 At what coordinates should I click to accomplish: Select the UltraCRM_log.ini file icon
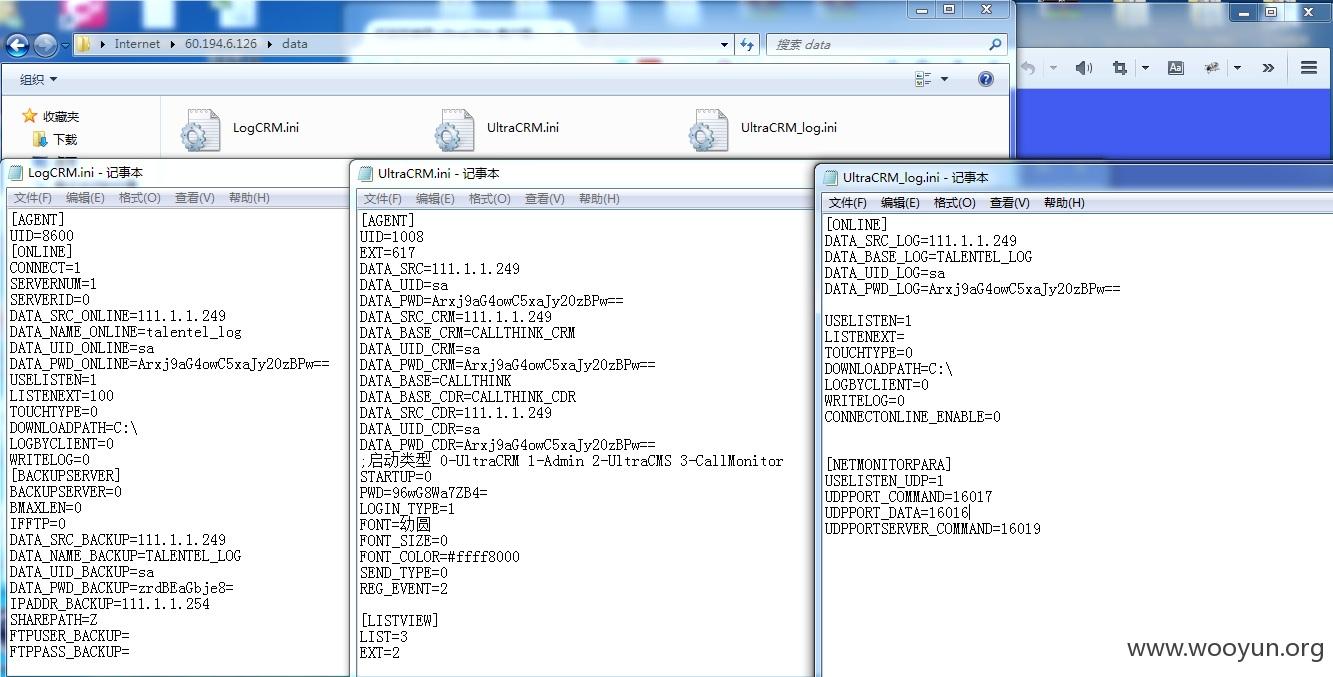tap(708, 131)
